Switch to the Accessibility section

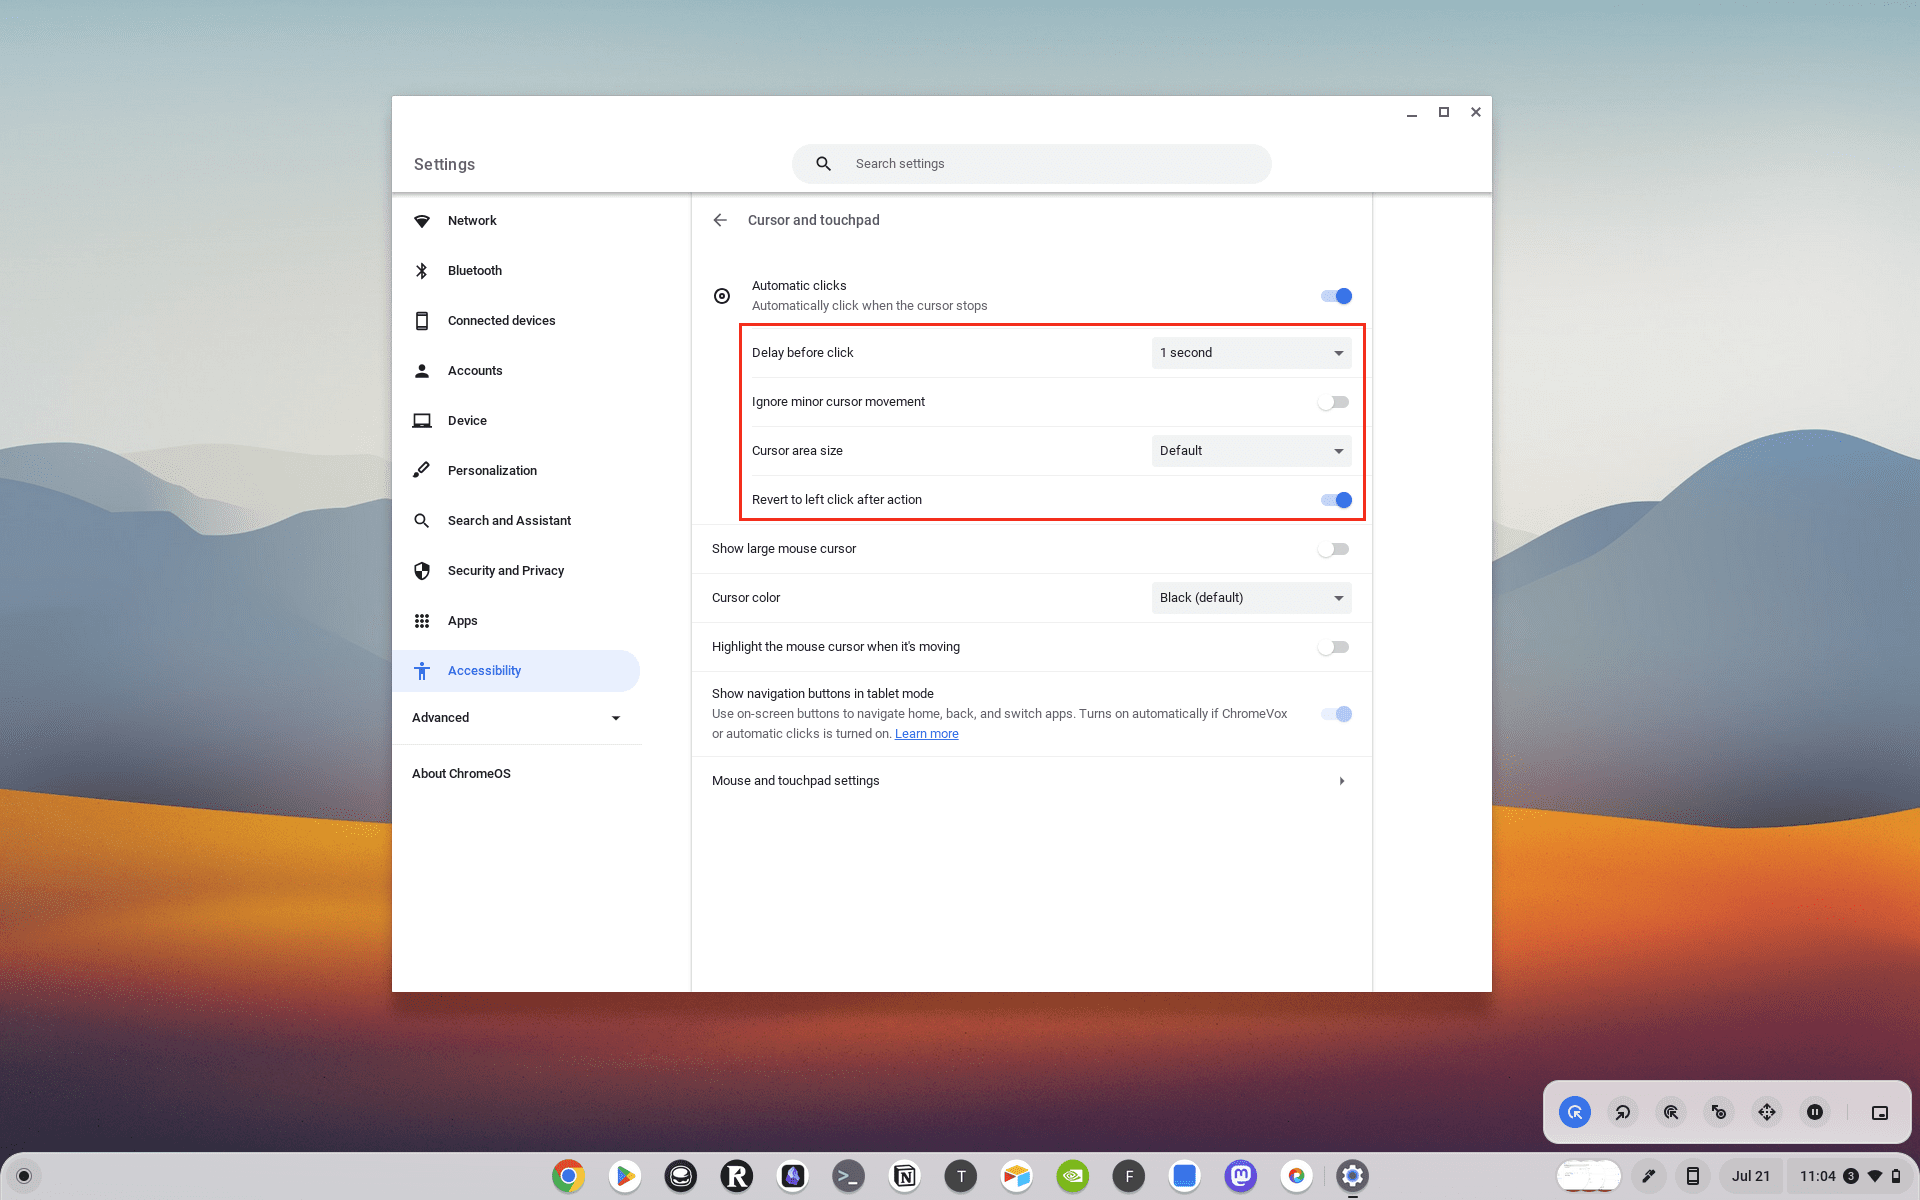pos(484,670)
